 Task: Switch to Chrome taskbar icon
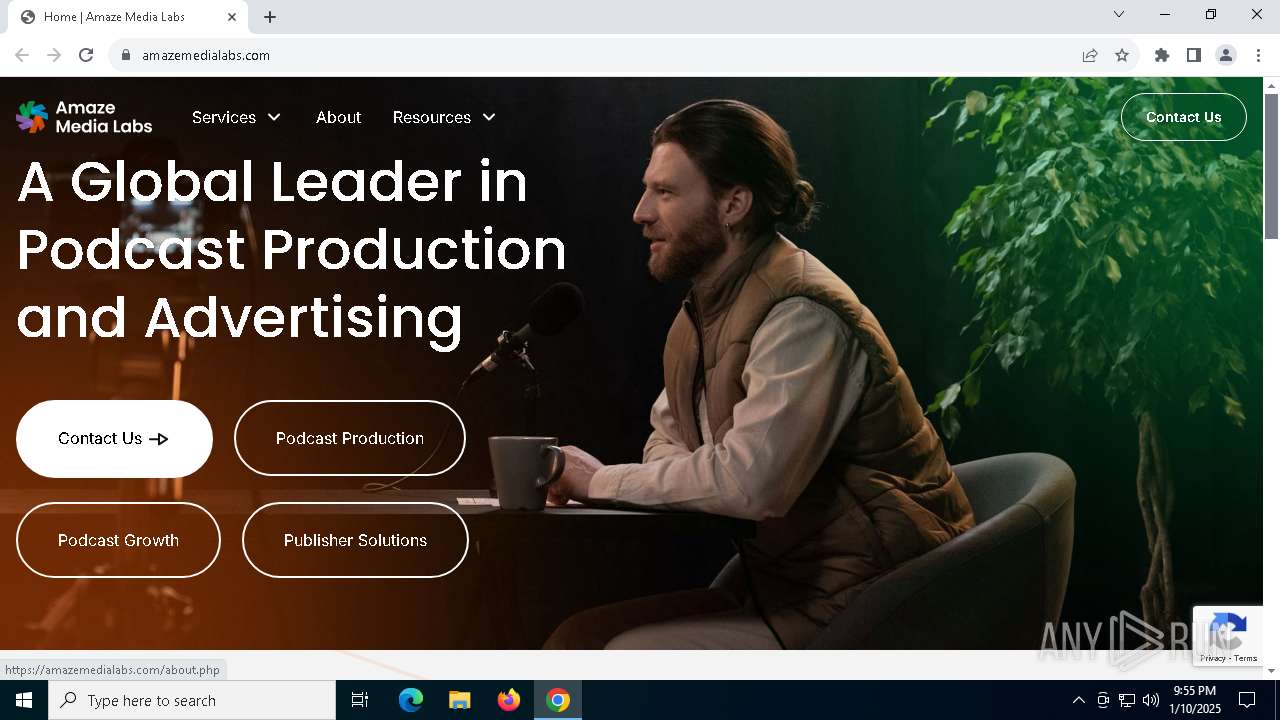[x=558, y=700]
